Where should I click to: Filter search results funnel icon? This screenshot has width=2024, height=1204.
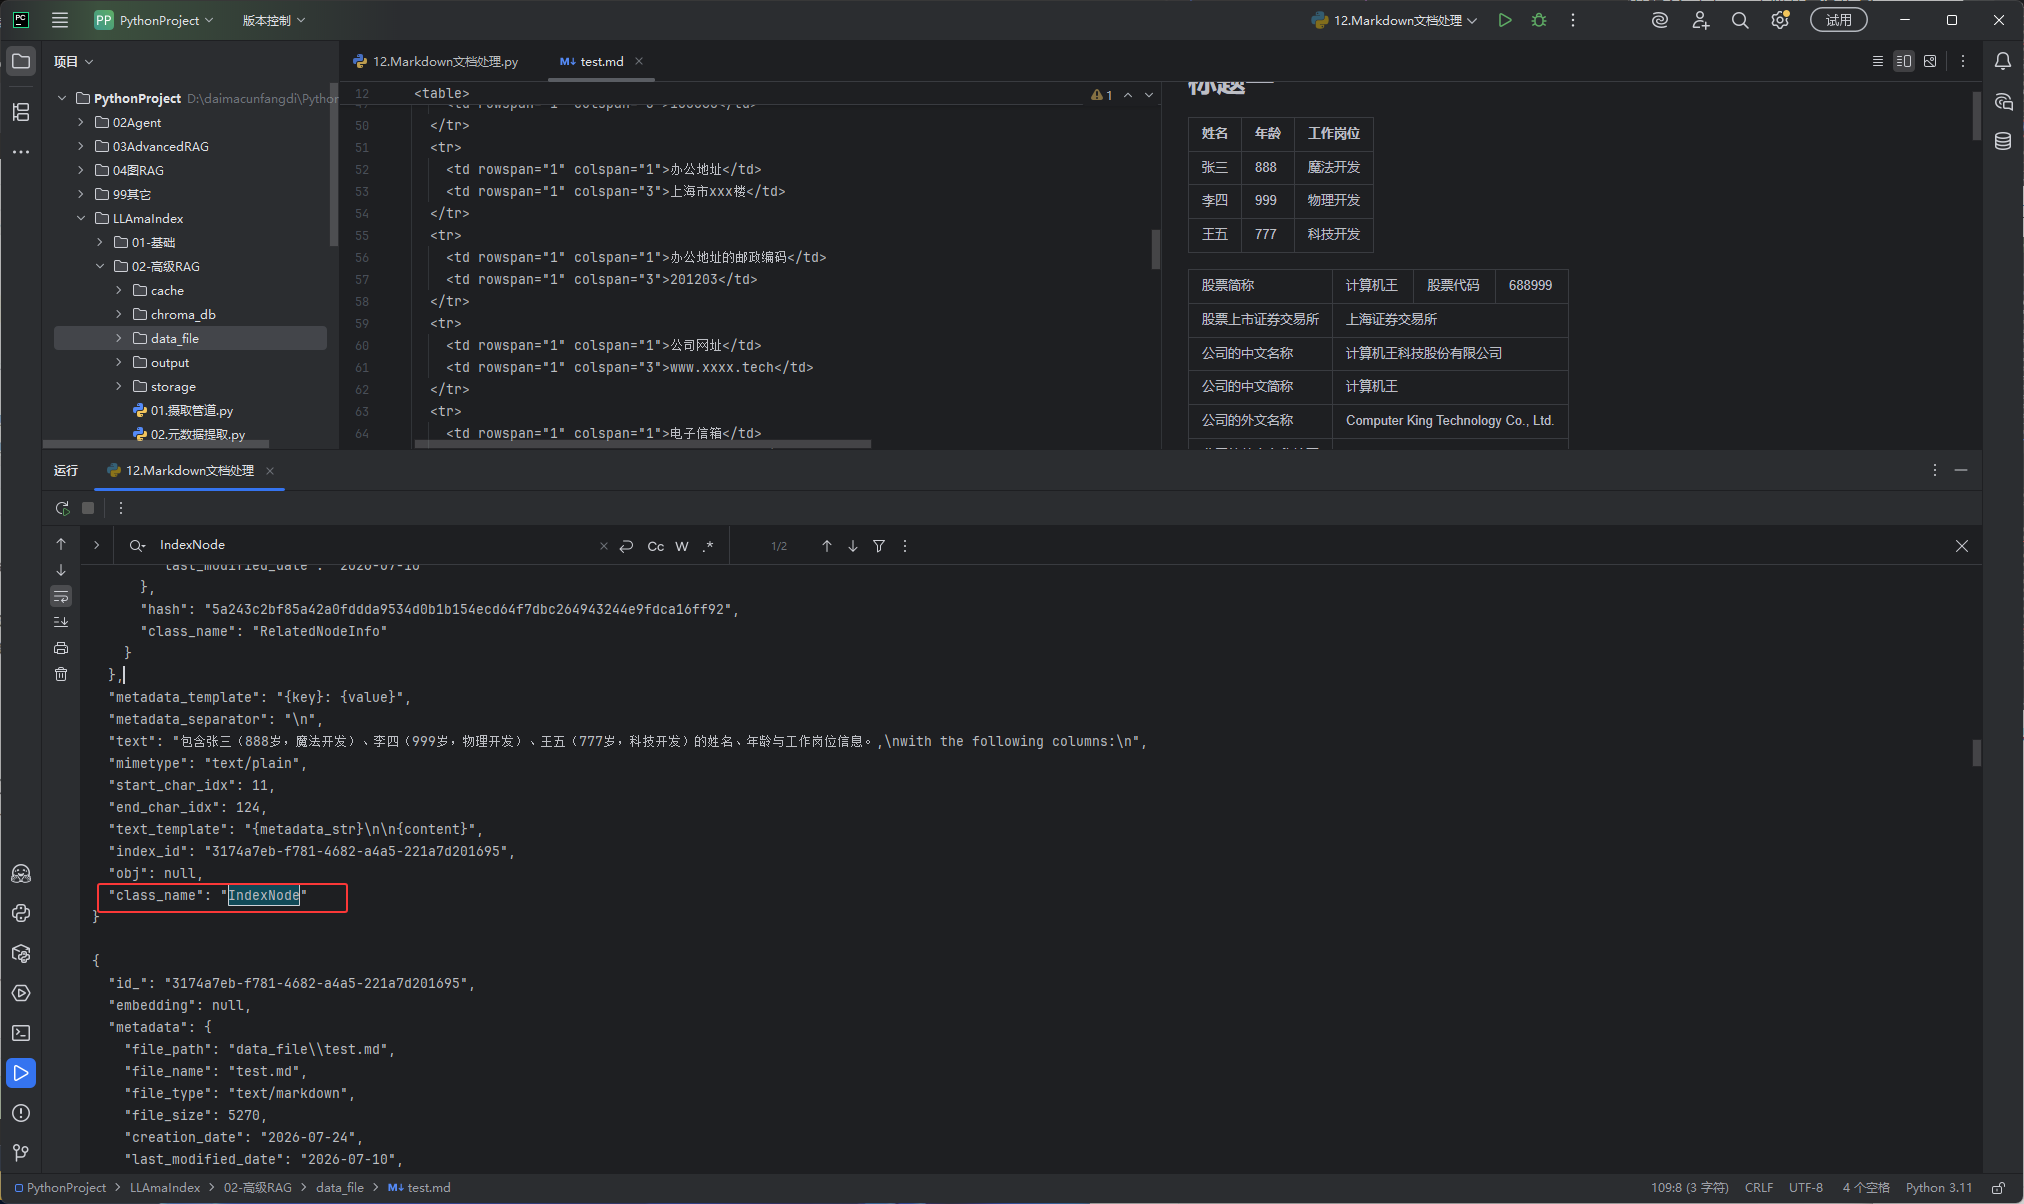[879, 546]
